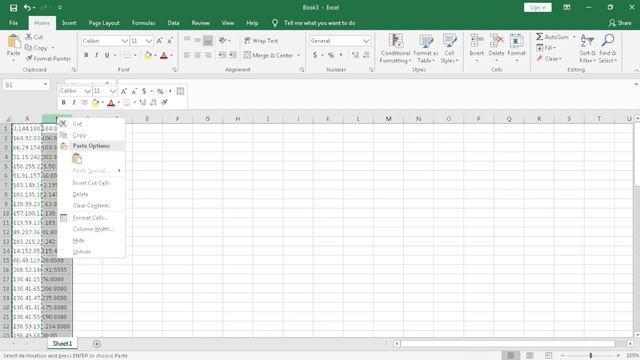Switch to the Formulas tab
The height and width of the screenshot is (360, 640).
tap(143, 23)
